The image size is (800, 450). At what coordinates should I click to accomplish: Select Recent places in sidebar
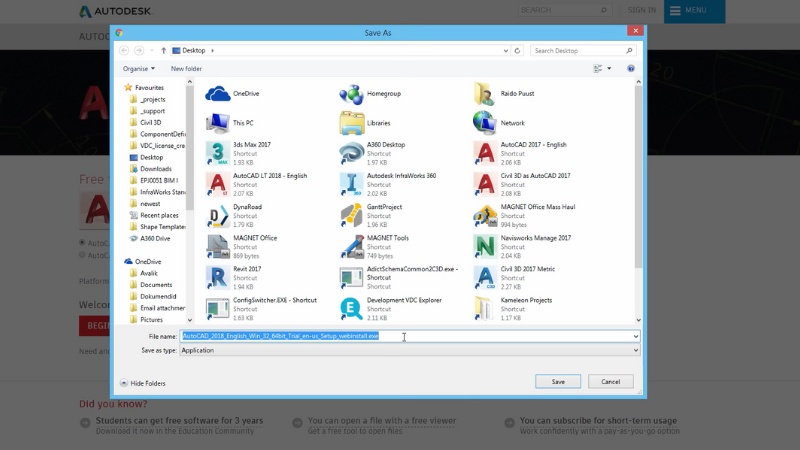click(159, 215)
